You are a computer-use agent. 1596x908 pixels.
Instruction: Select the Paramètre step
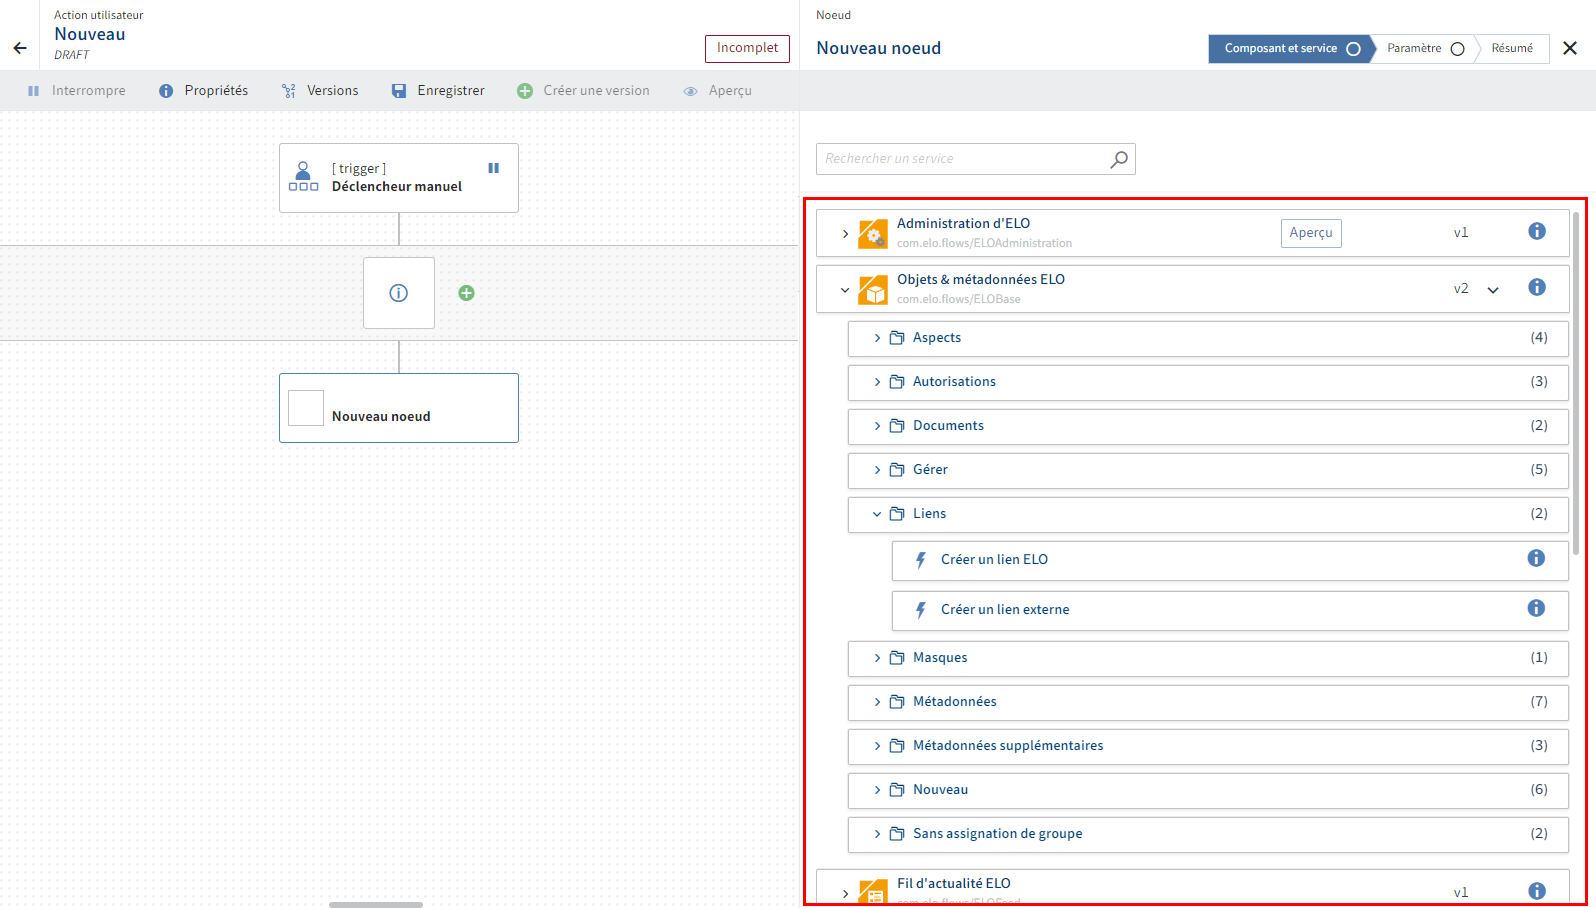(x=1425, y=49)
